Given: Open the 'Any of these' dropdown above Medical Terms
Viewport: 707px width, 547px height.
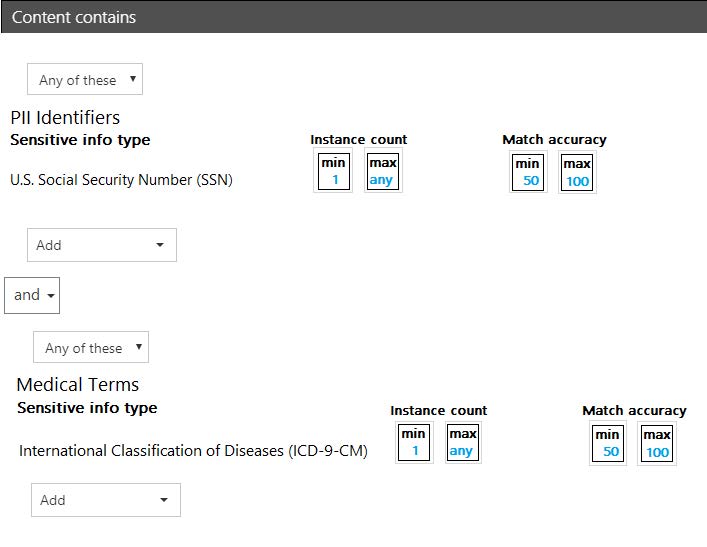Looking at the screenshot, I should (x=91, y=348).
